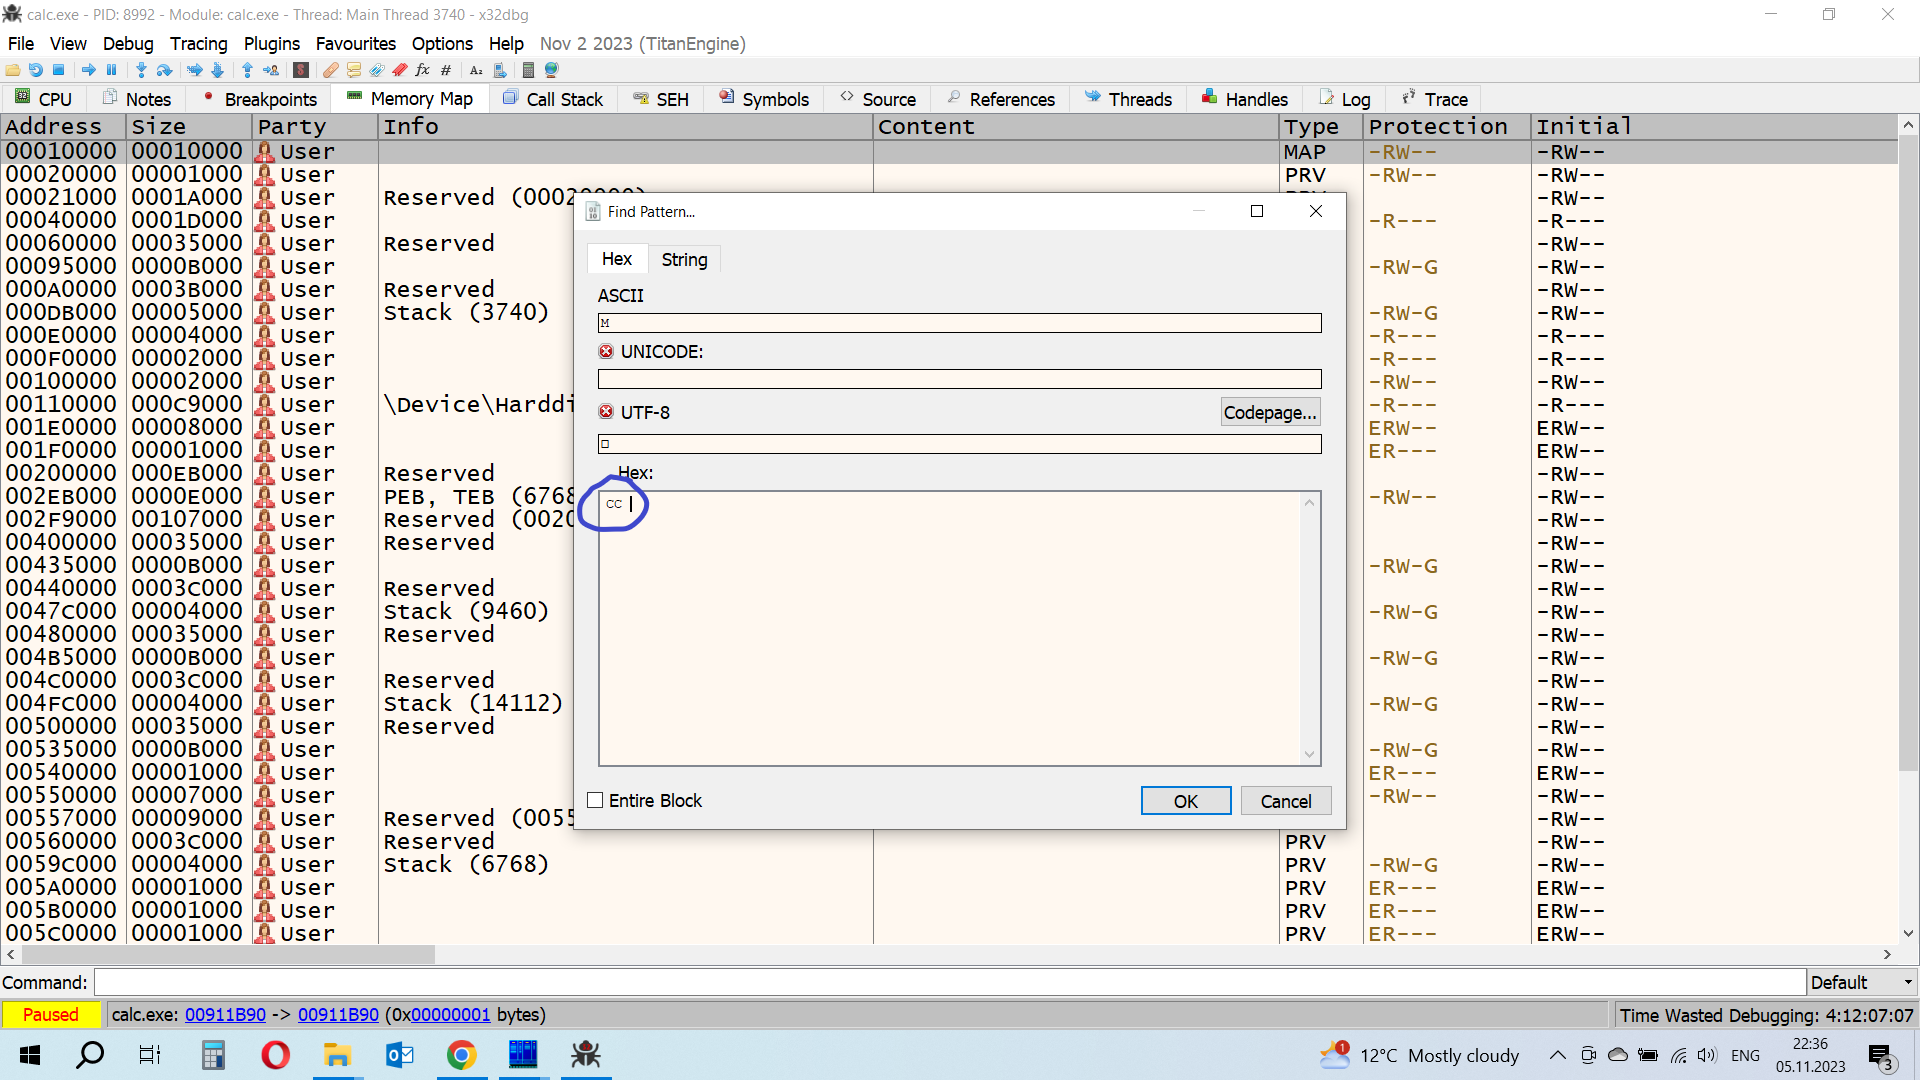Open Favourites via the globe icon
The image size is (1920, 1080).
[x=551, y=70]
